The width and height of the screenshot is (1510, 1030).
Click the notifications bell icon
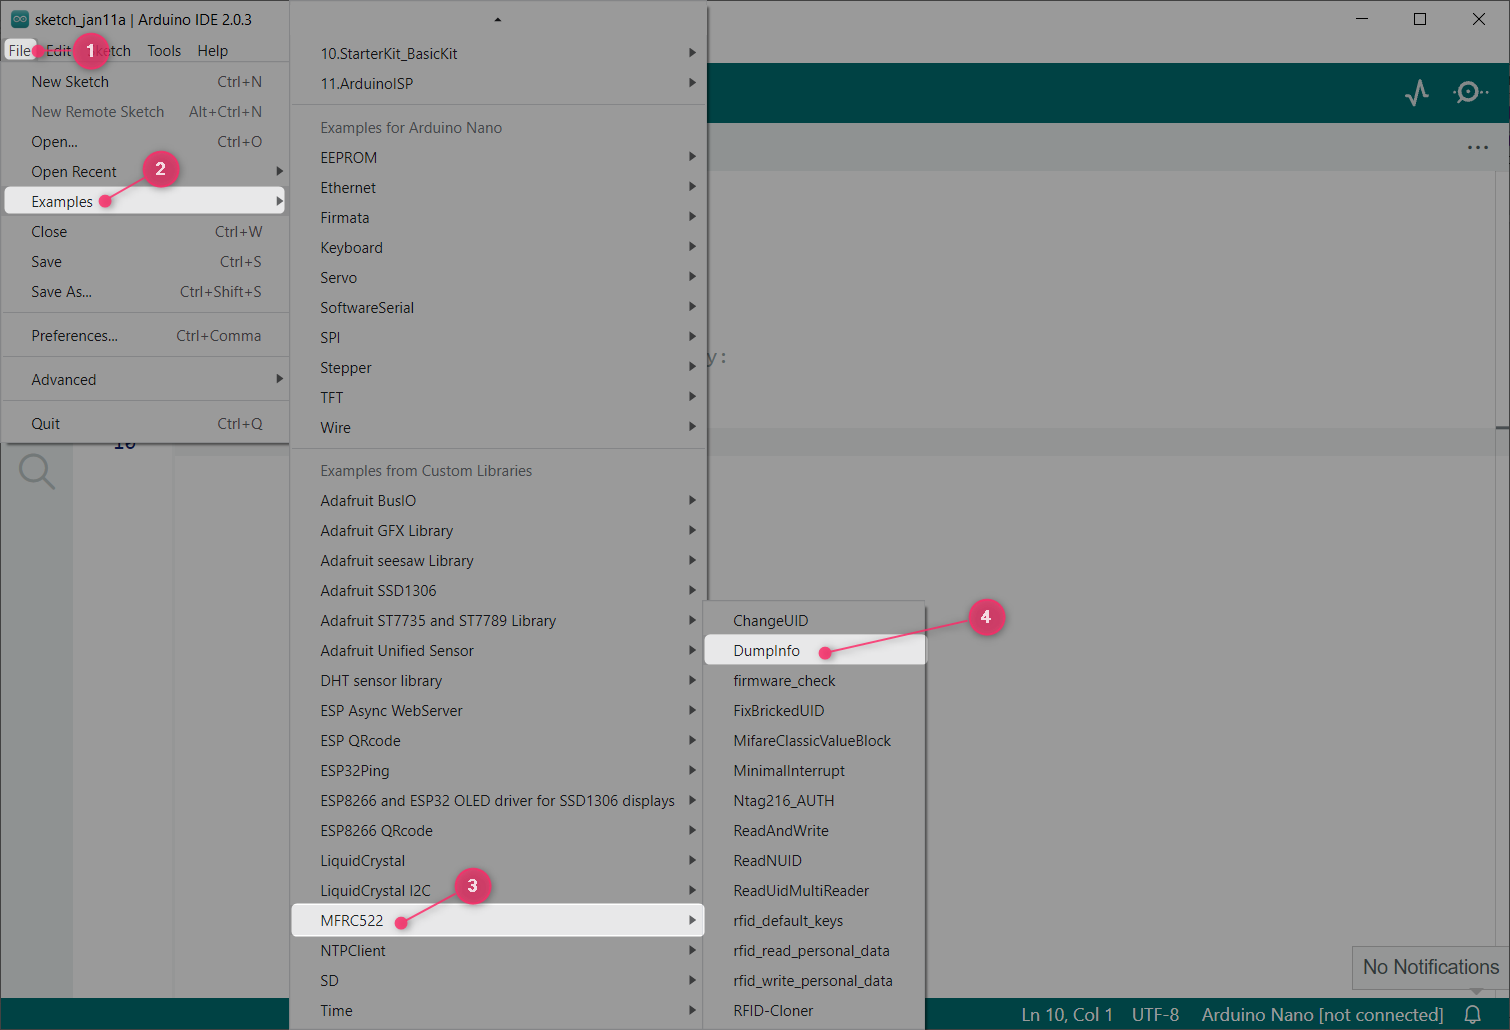click(1473, 1014)
